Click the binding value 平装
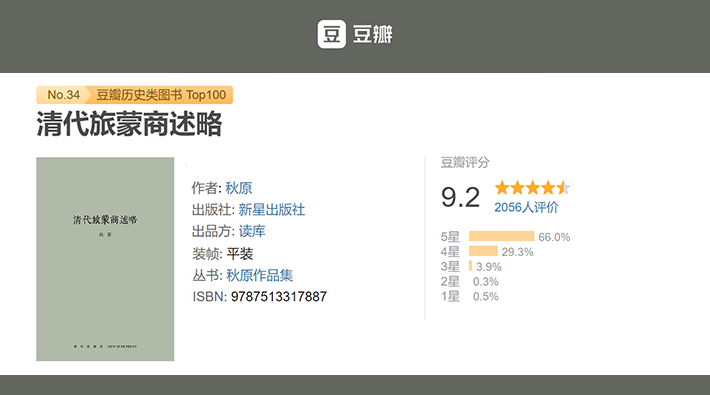This screenshot has width=710, height=395. (240, 254)
